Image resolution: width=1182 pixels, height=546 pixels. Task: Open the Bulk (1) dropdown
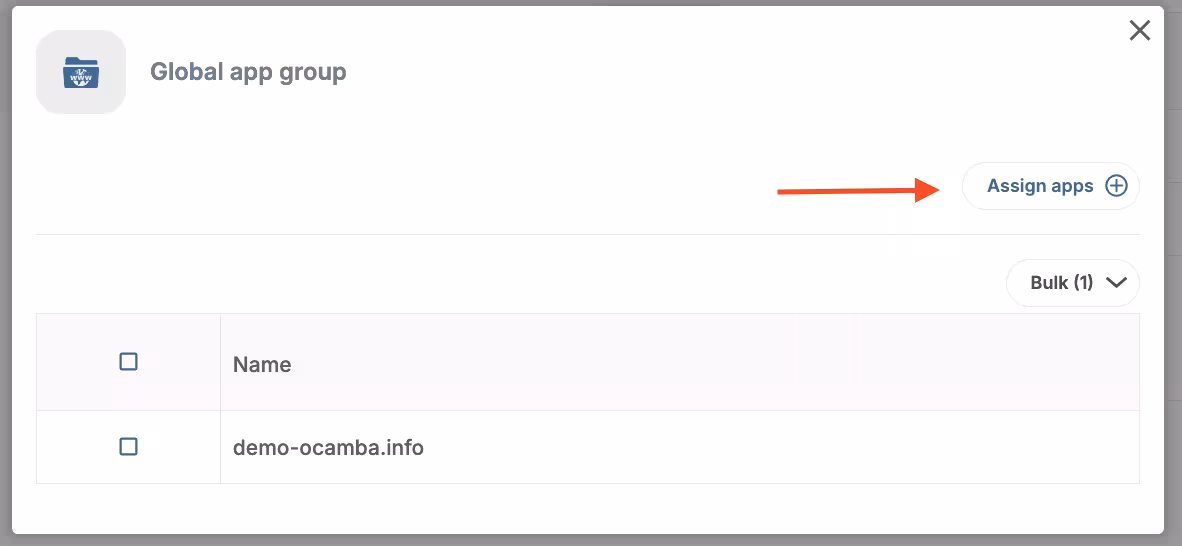[1072, 283]
